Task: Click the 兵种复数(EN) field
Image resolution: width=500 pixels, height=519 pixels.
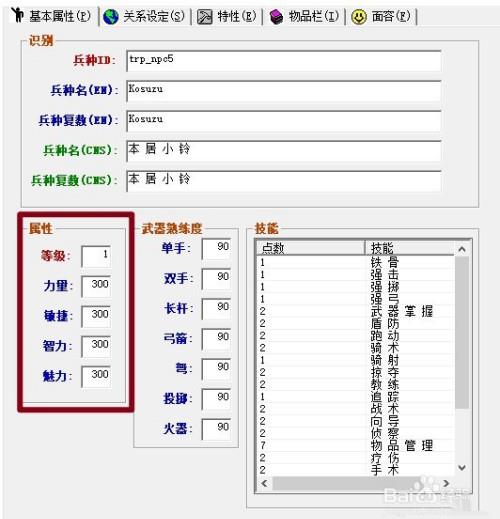Action: click(284, 121)
